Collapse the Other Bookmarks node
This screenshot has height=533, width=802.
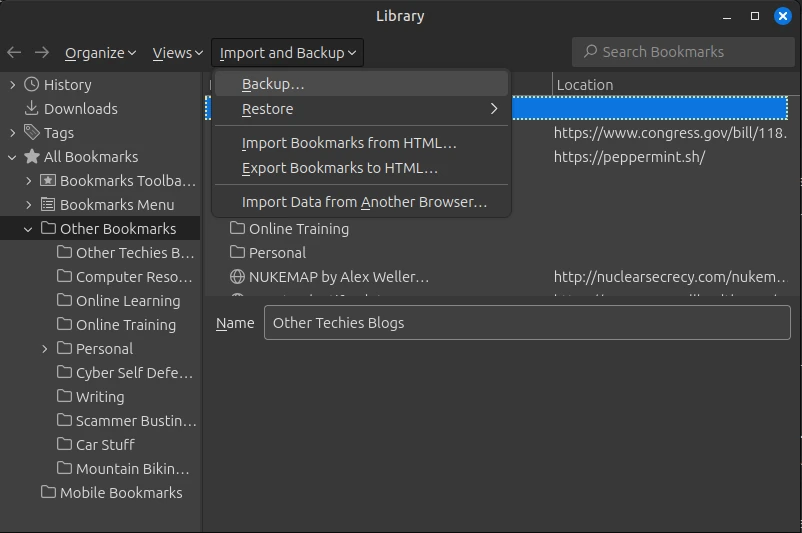tap(28, 229)
